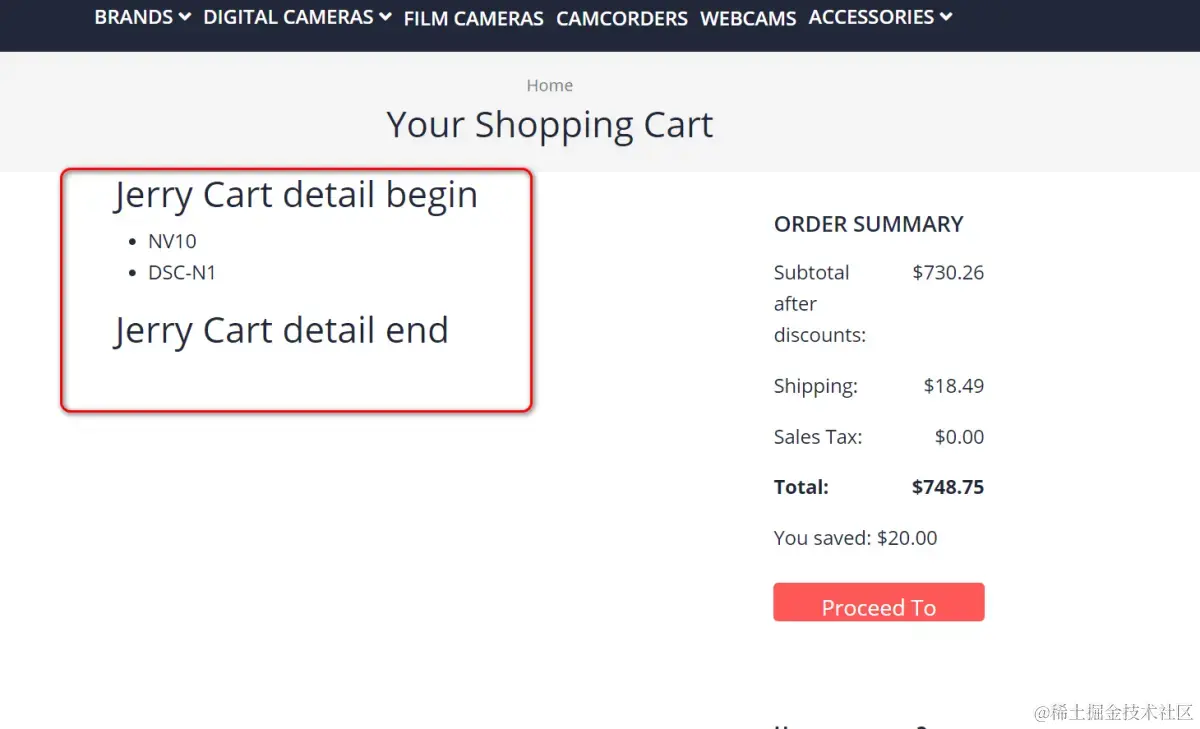Select the DSC-N1 cart item
The width and height of the screenshot is (1200, 729).
click(182, 272)
